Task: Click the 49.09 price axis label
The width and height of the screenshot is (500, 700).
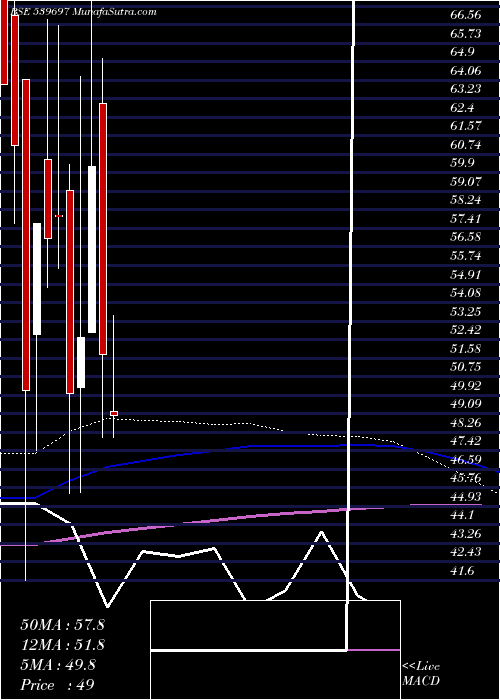Action: point(466,404)
